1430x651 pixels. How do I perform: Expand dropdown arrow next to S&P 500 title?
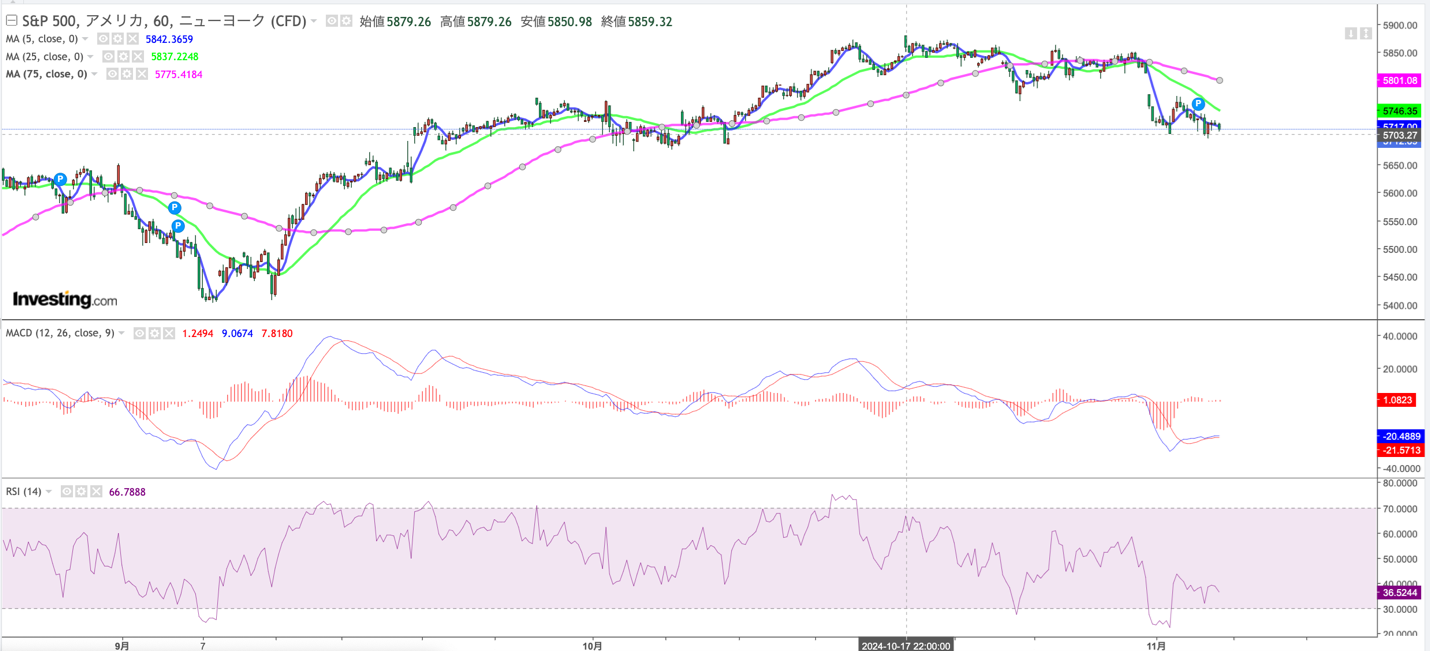313,21
